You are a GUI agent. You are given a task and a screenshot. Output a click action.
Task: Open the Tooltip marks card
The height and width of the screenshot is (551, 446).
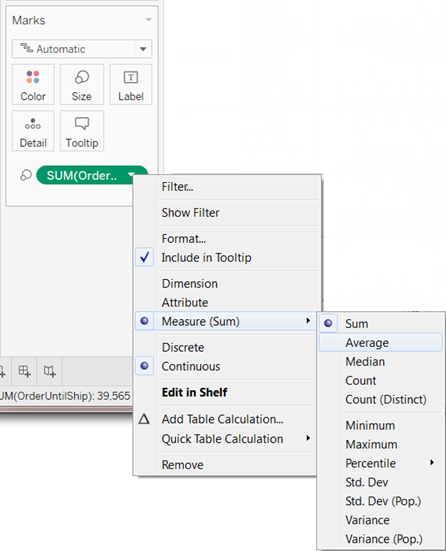(82, 131)
